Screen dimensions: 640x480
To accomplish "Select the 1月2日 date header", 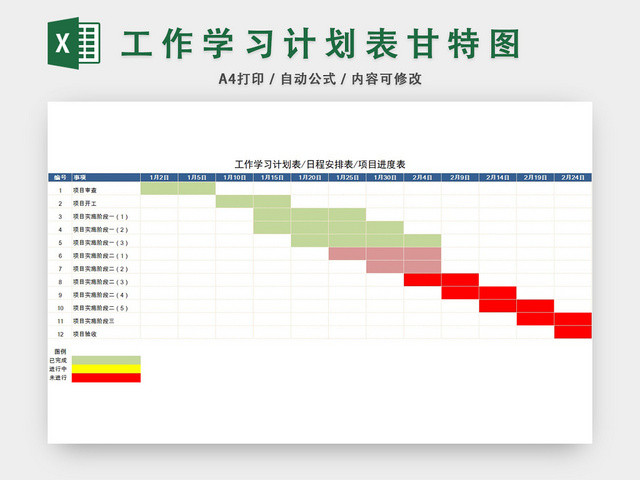I will (159, 178).
